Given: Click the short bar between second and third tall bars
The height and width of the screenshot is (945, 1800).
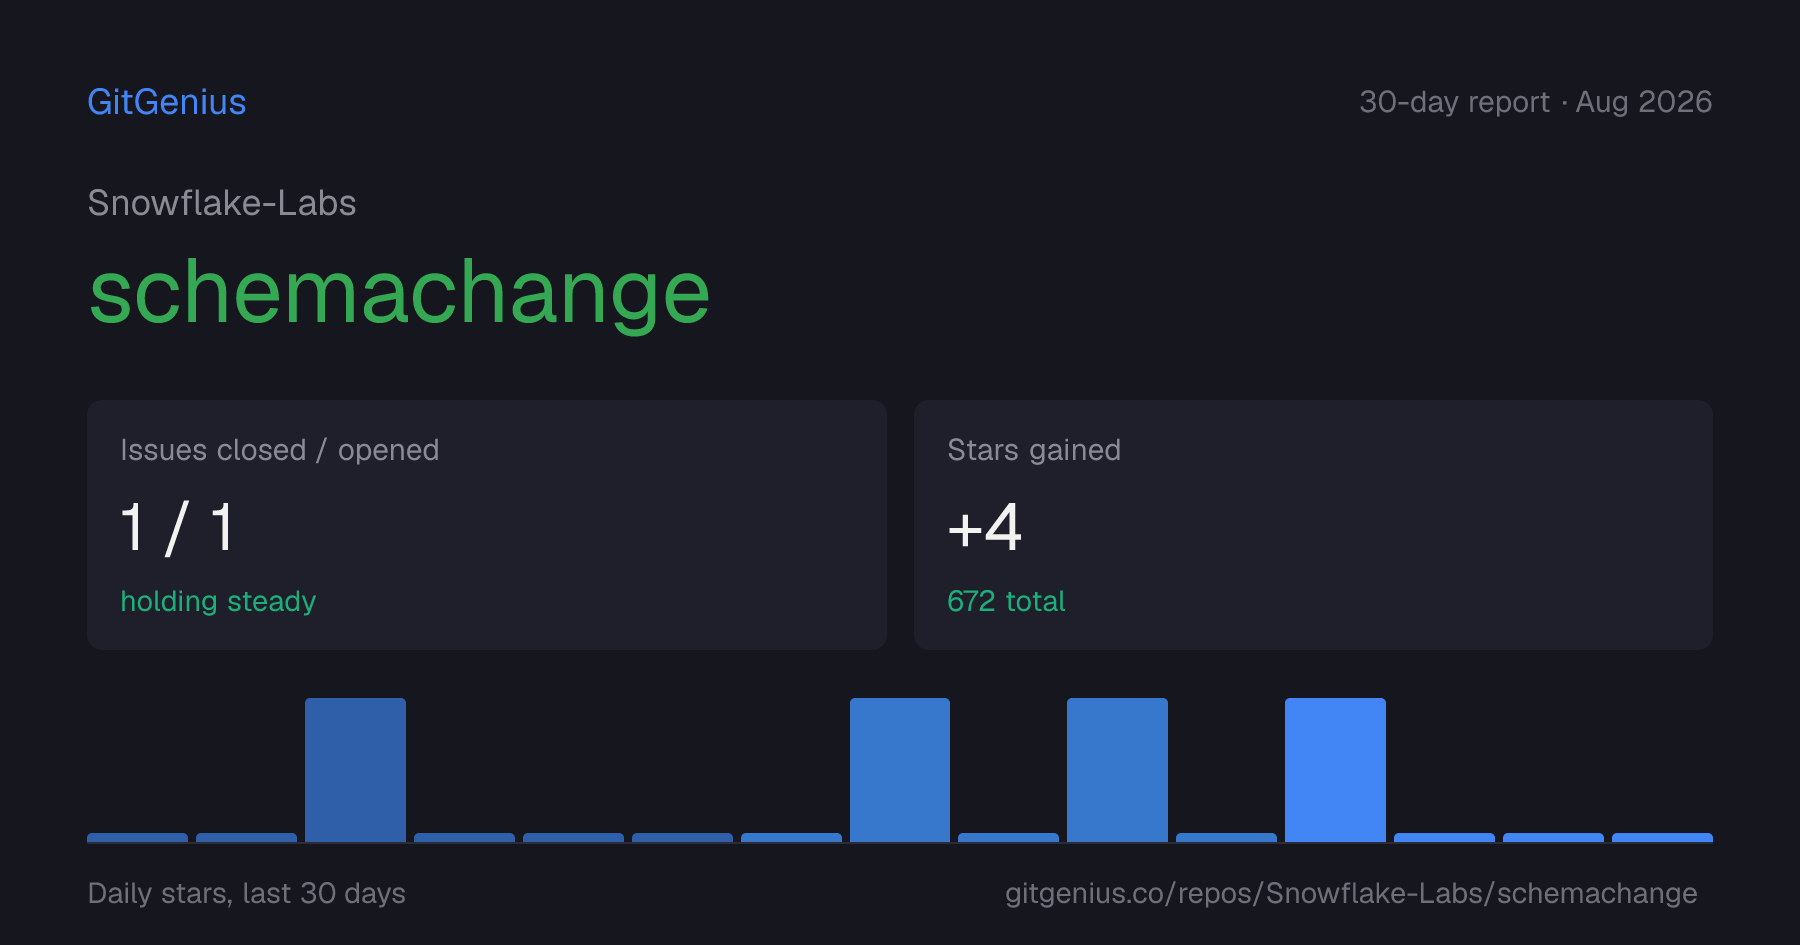Looking at the screenshot, I should click(x=1008, y=837).
